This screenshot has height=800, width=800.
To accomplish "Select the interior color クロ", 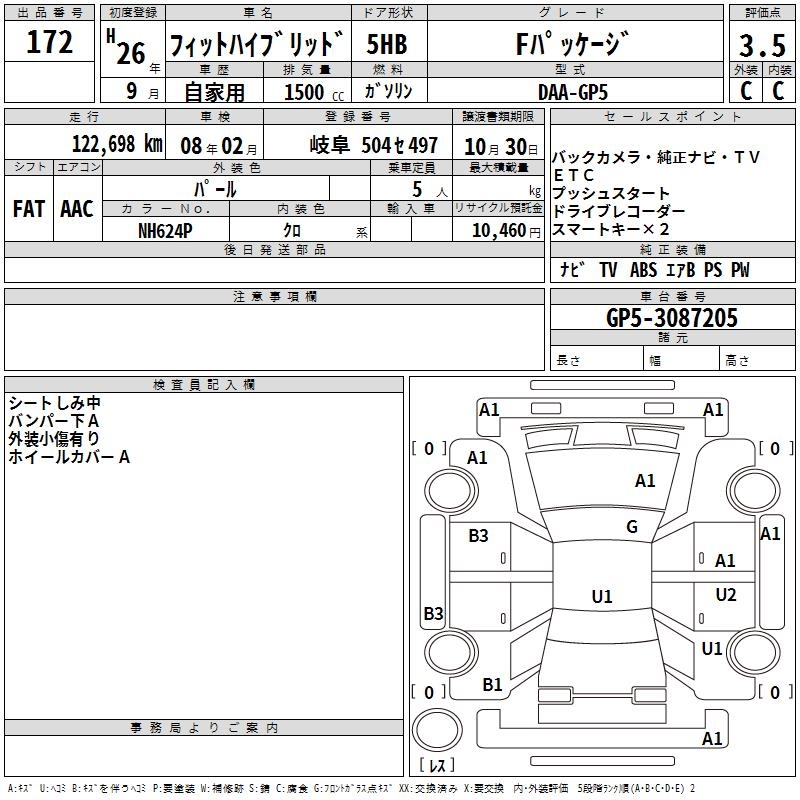I will 292,231.
